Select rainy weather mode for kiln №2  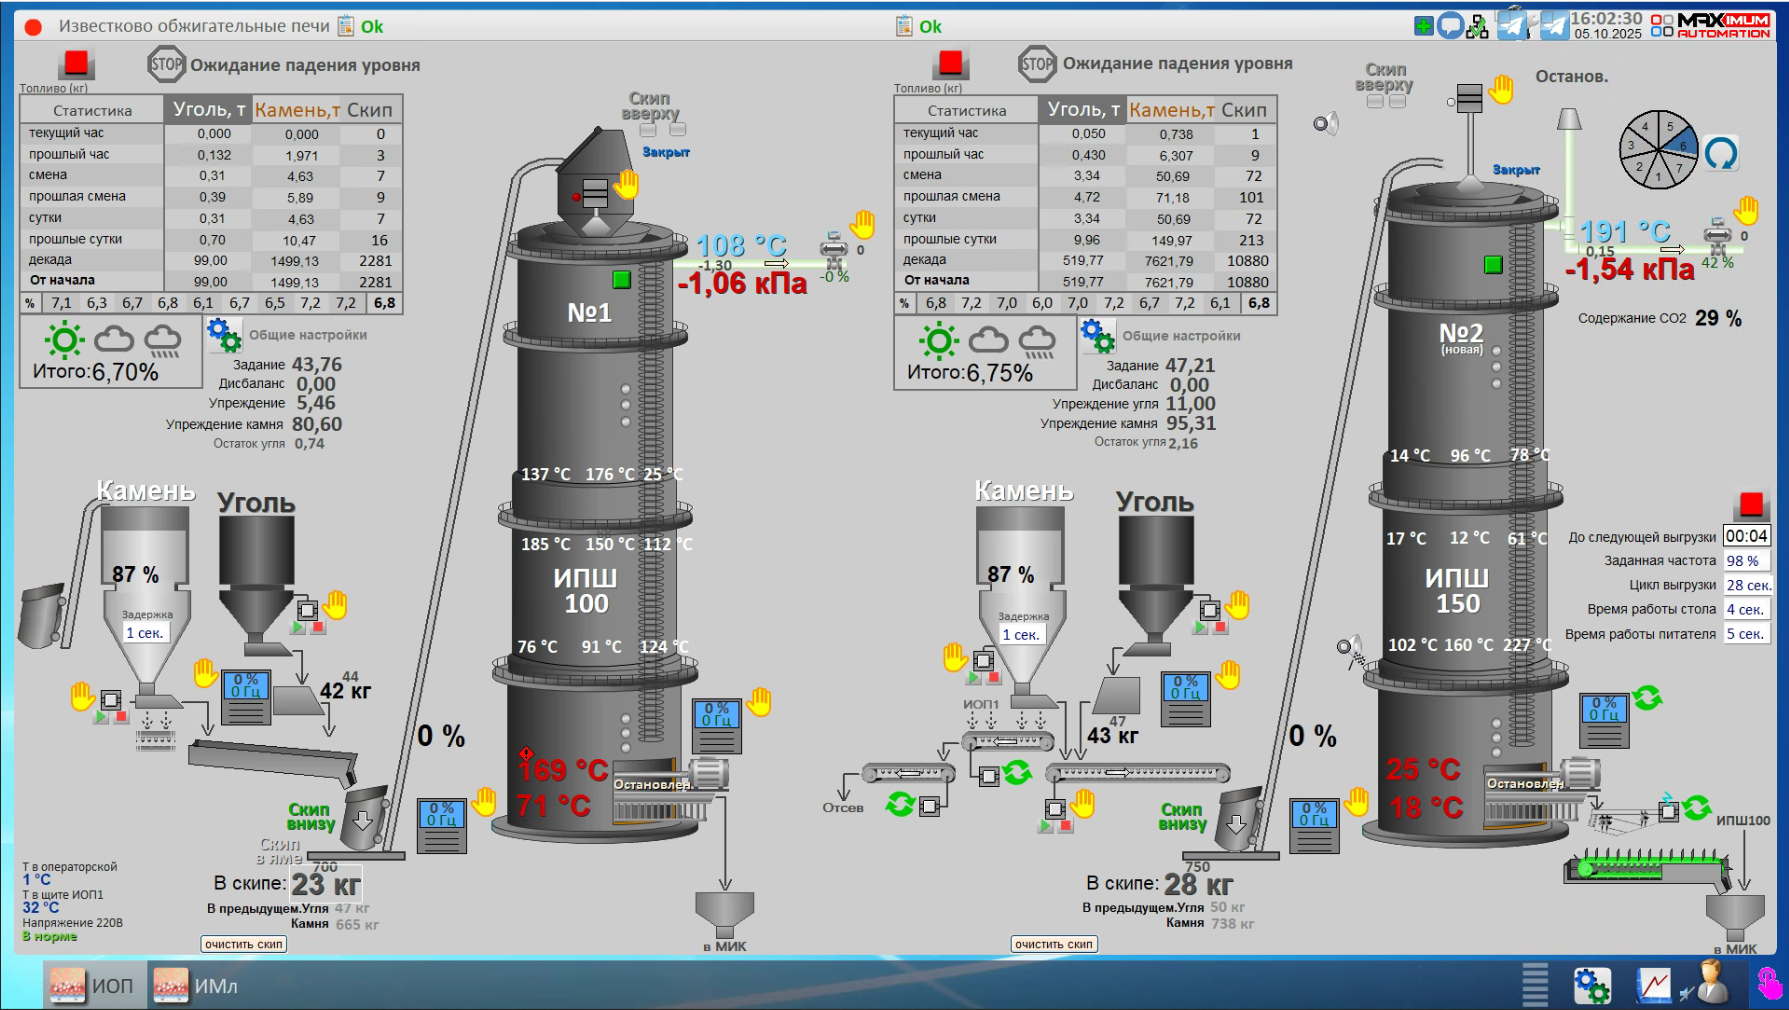1037,341
